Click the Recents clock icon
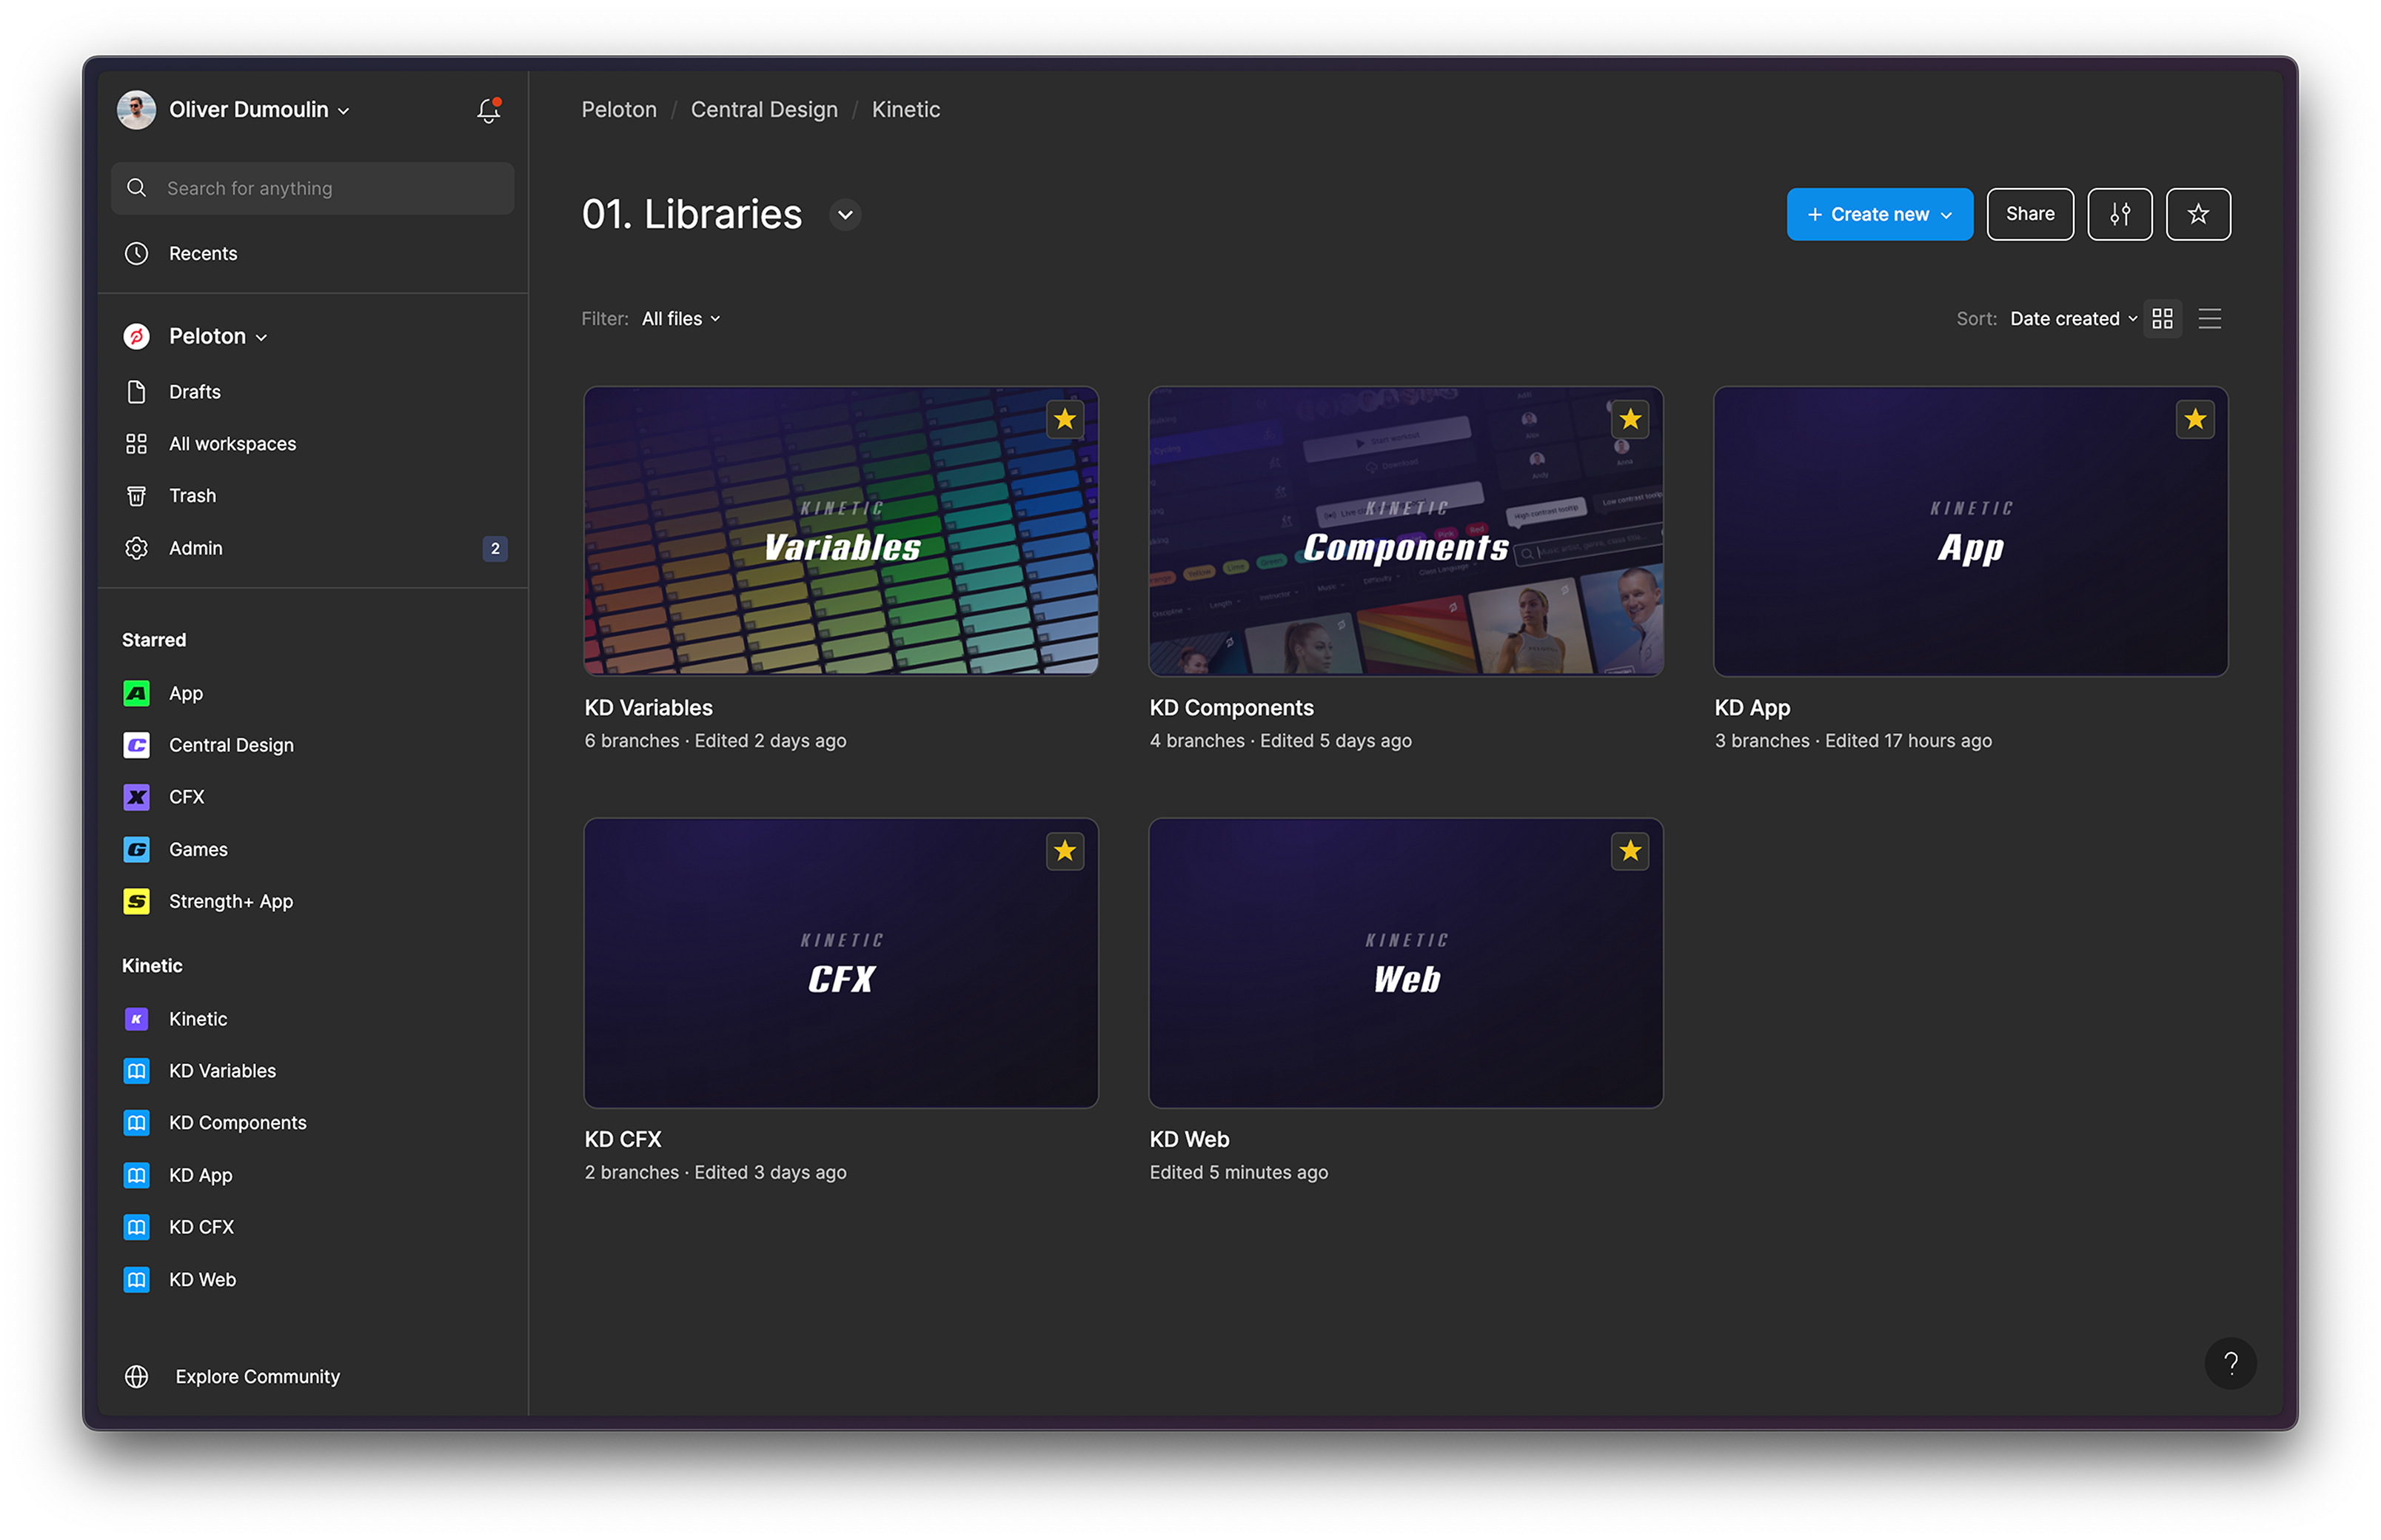Viewport: 2381px width, 1540px height. [137, 253]
